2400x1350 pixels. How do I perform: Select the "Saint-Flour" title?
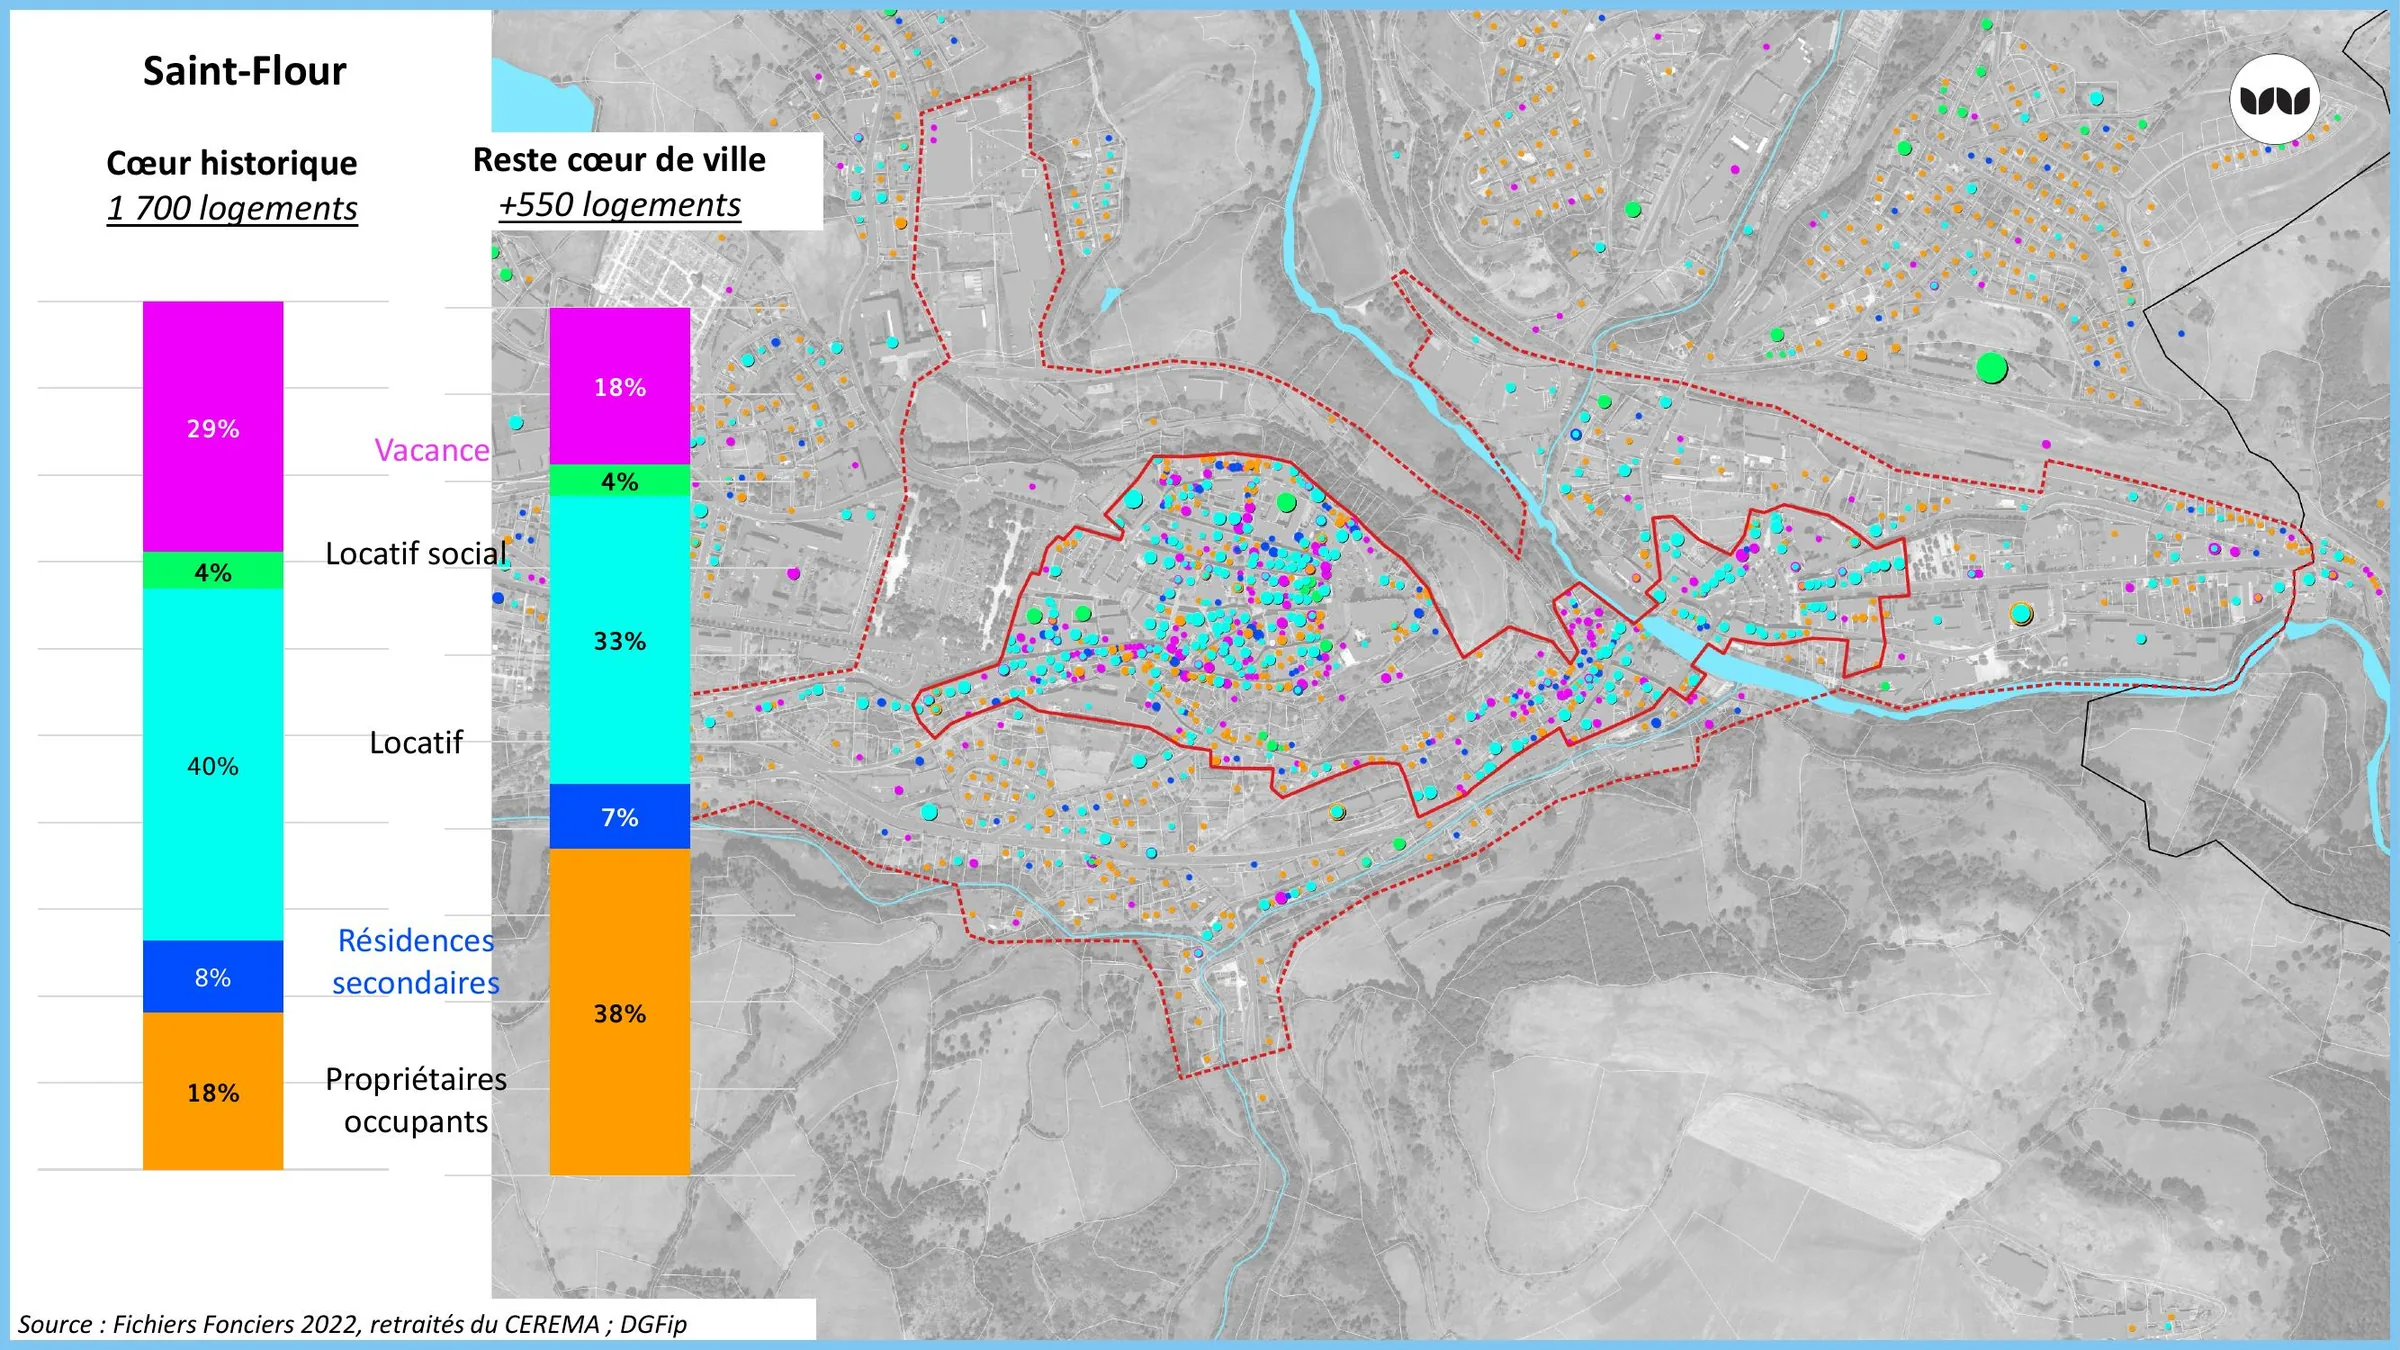pos(244,71)
